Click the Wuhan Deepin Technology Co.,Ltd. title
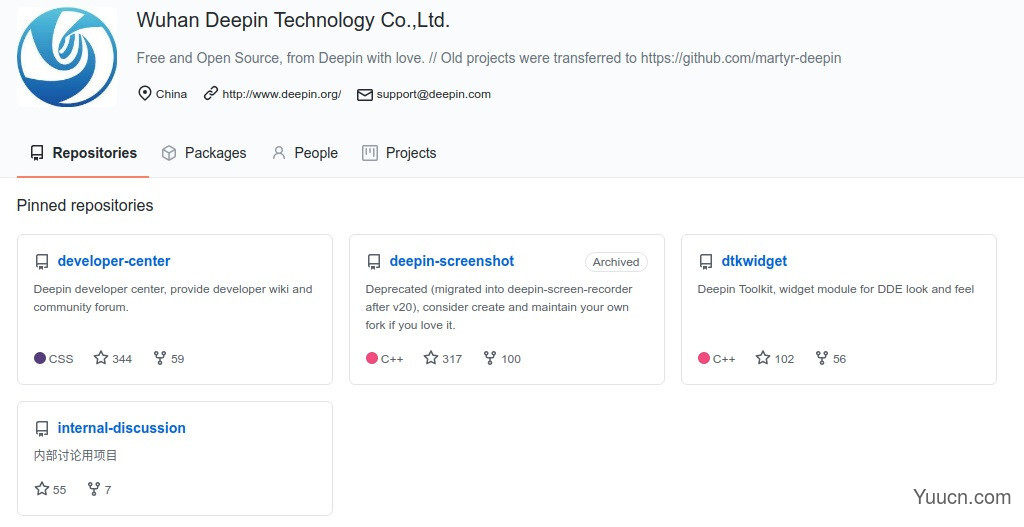 click(x=293, y=20)
